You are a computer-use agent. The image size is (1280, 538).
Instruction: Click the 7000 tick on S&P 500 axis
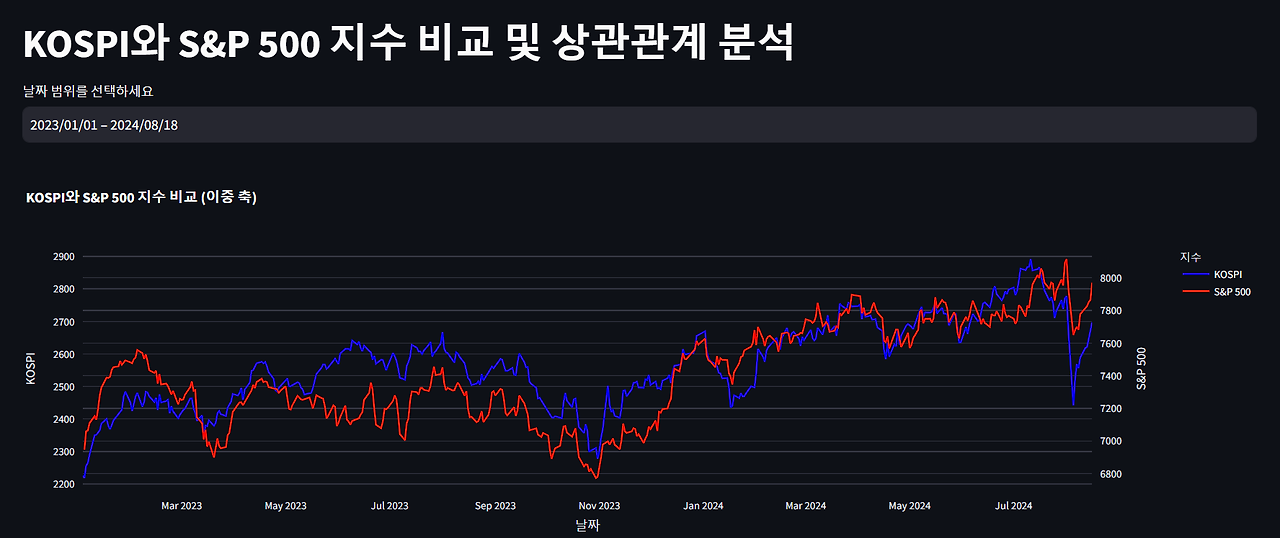point(1110,441)
